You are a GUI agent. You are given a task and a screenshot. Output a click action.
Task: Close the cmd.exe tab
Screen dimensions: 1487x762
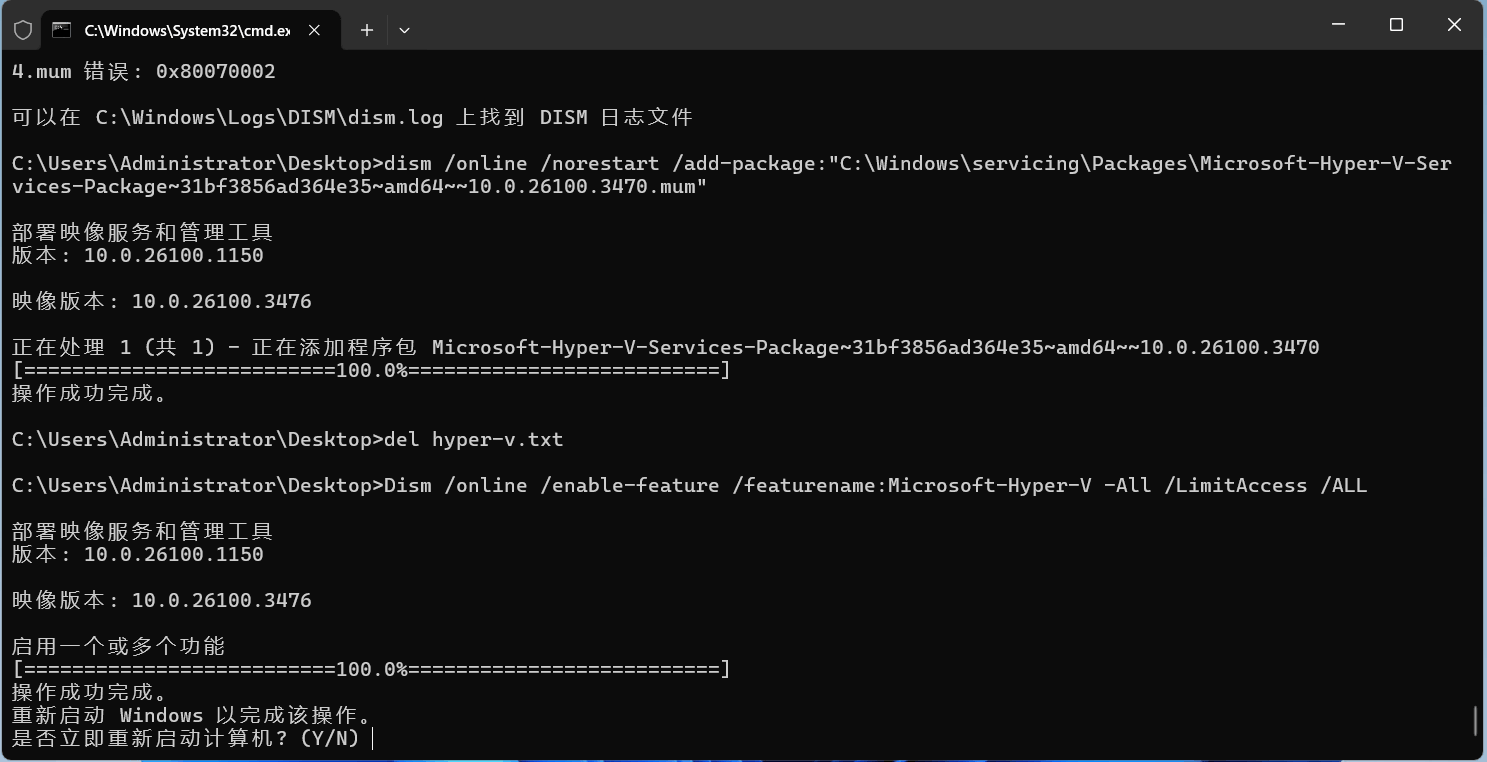[314, 30]
